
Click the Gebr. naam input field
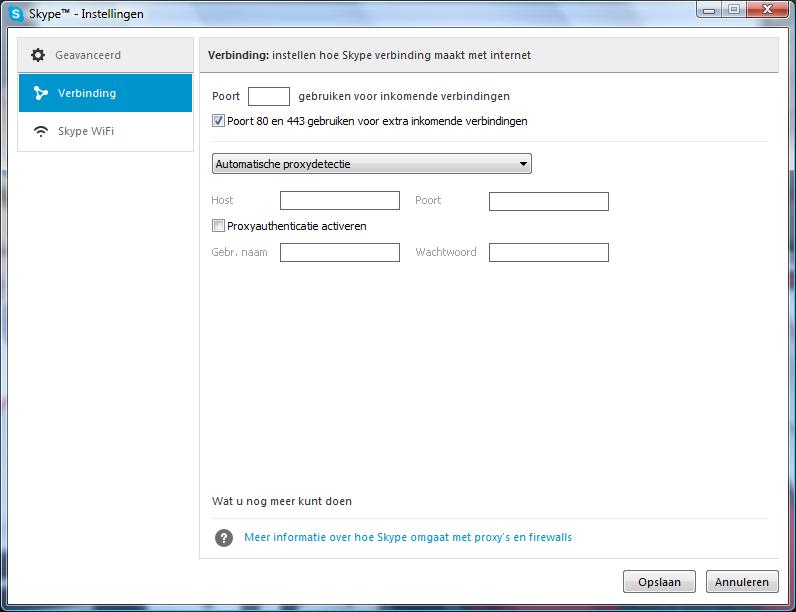pos(340,252)
